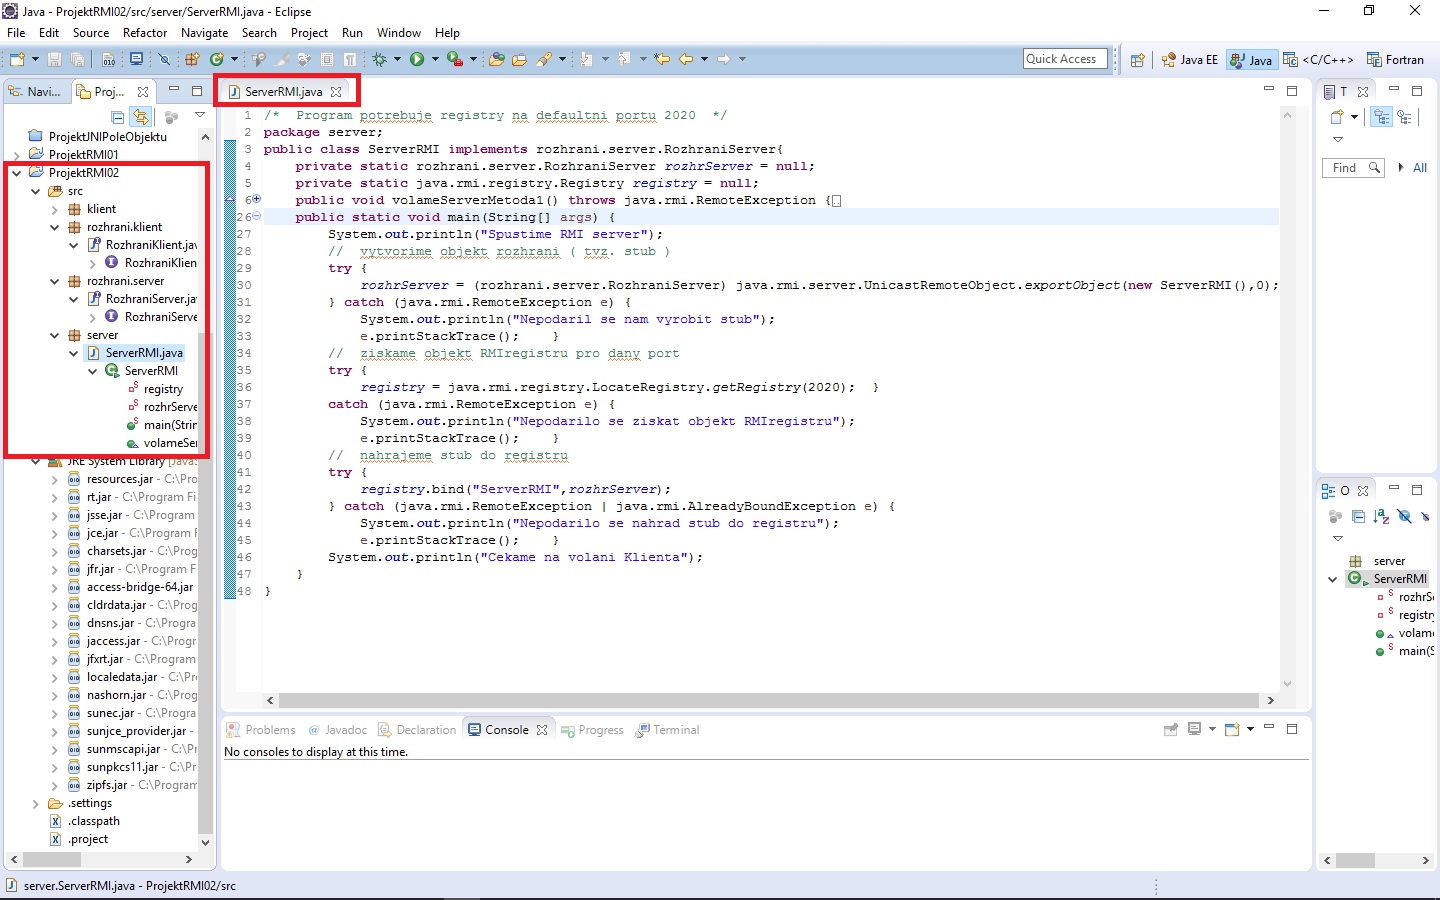Save ServerRMI.java with the Save icon
The height and width of the screenshot is (900, 1440).
55,59
